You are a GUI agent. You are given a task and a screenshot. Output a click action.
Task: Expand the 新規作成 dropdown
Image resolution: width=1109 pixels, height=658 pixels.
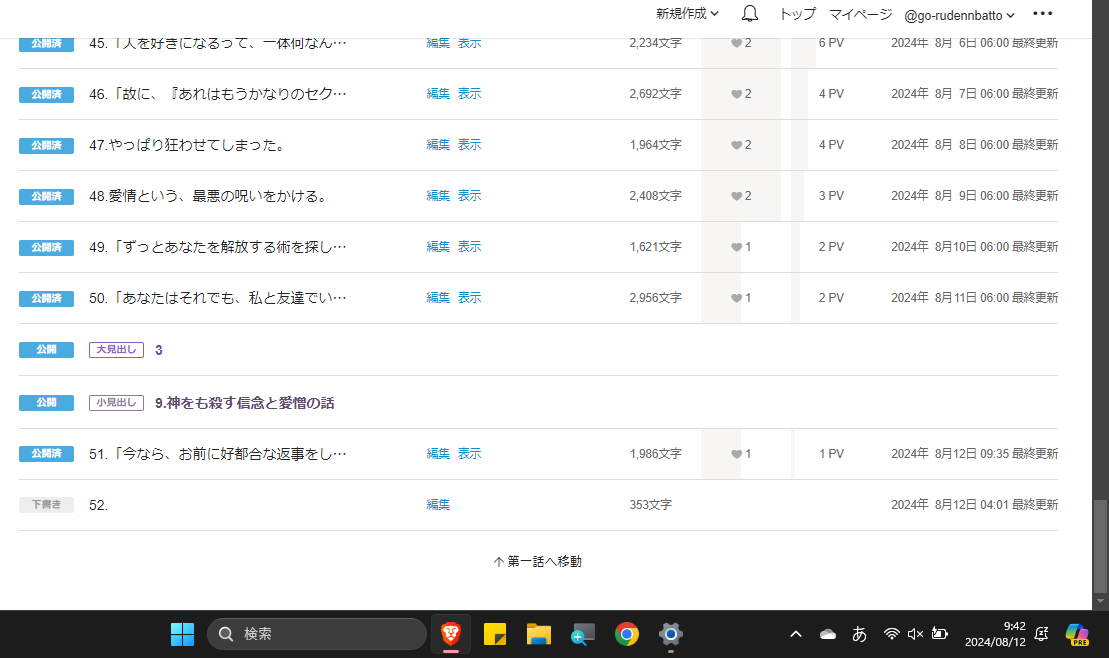pos(687,14)
